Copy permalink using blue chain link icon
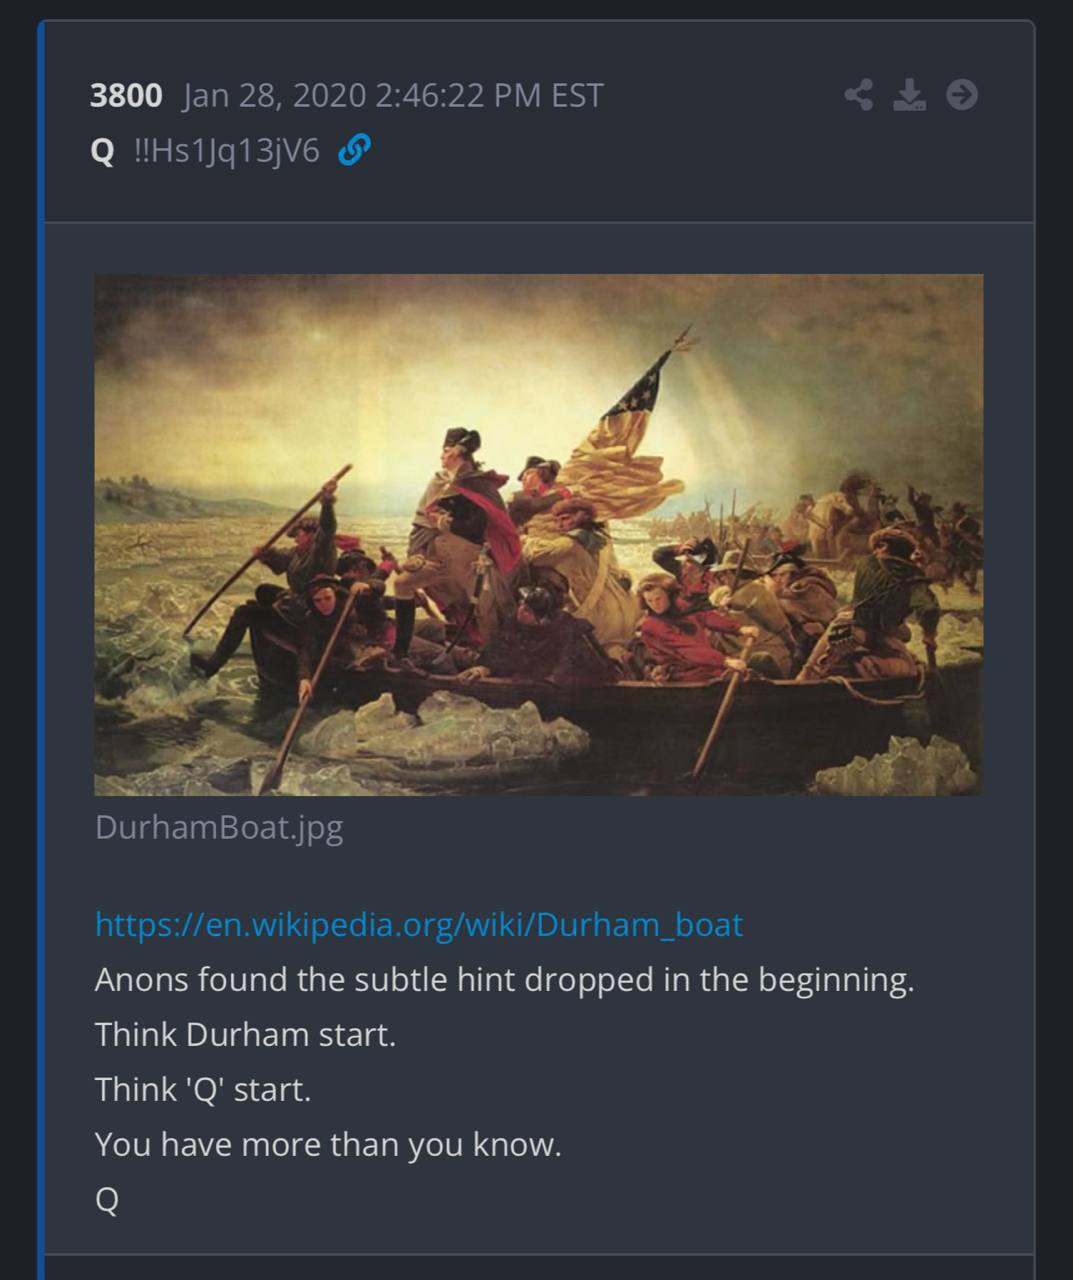The width and height of the screenshot is (1073, 1280). (354, 151)
